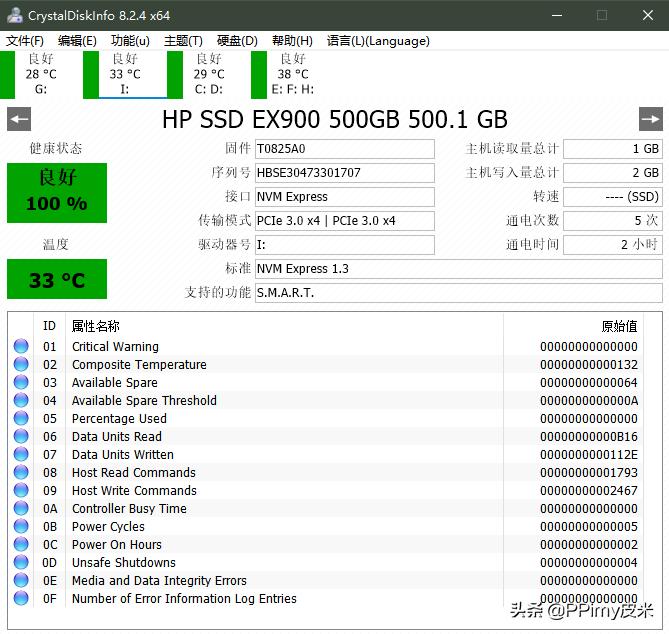Click the status orb for Power Cycles
The height and width of the screenshot is (634, 669).
tap(21, 526)
